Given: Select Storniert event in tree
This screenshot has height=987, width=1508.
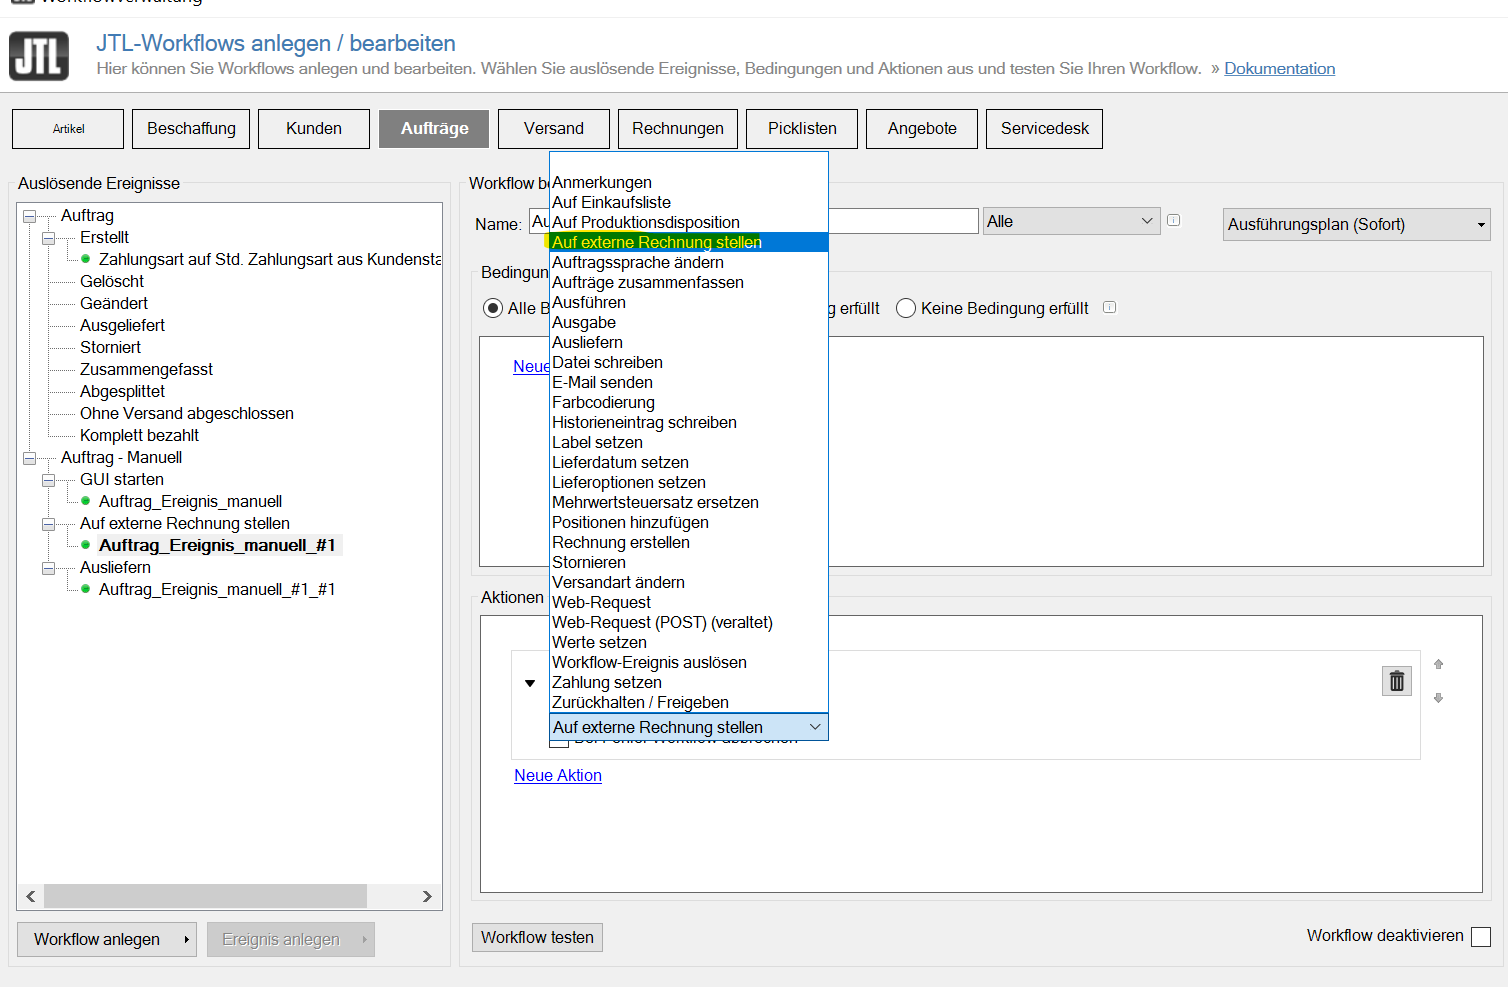Looking at the screenshot, I should pyautogui.click(x=110, y=347).
